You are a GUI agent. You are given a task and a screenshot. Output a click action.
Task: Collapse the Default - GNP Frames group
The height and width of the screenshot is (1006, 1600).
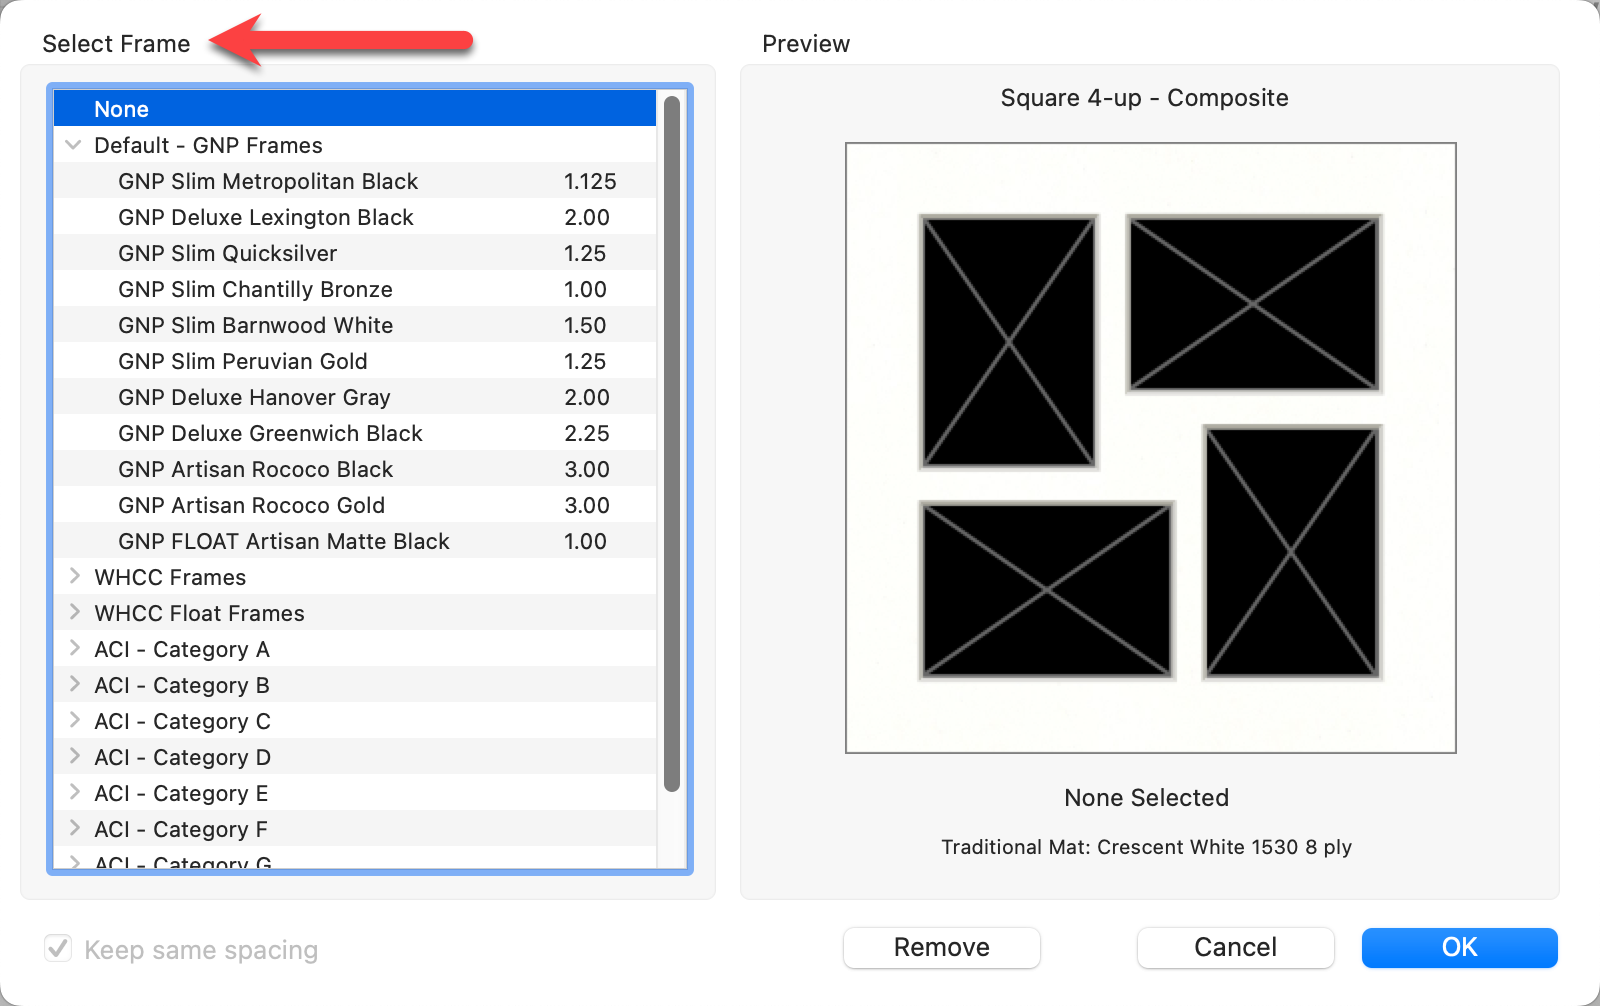click(73, 145)
